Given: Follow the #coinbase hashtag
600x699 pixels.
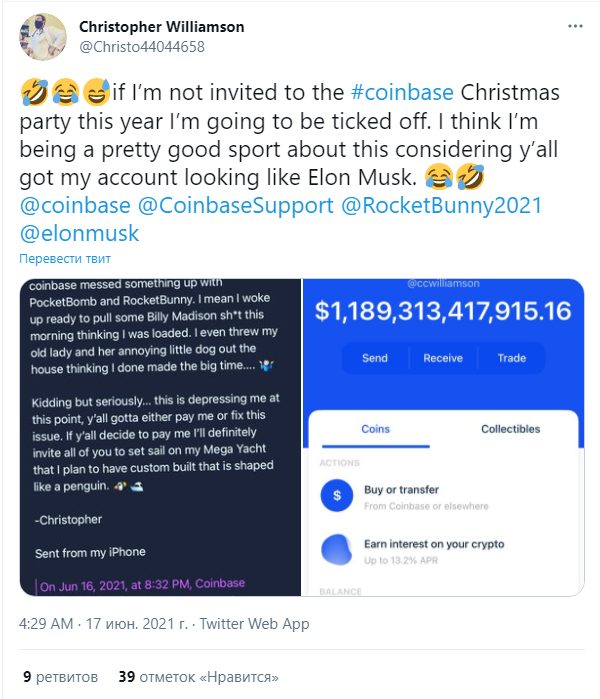Looking at the screenshot, I should click(x=402, y=93).
